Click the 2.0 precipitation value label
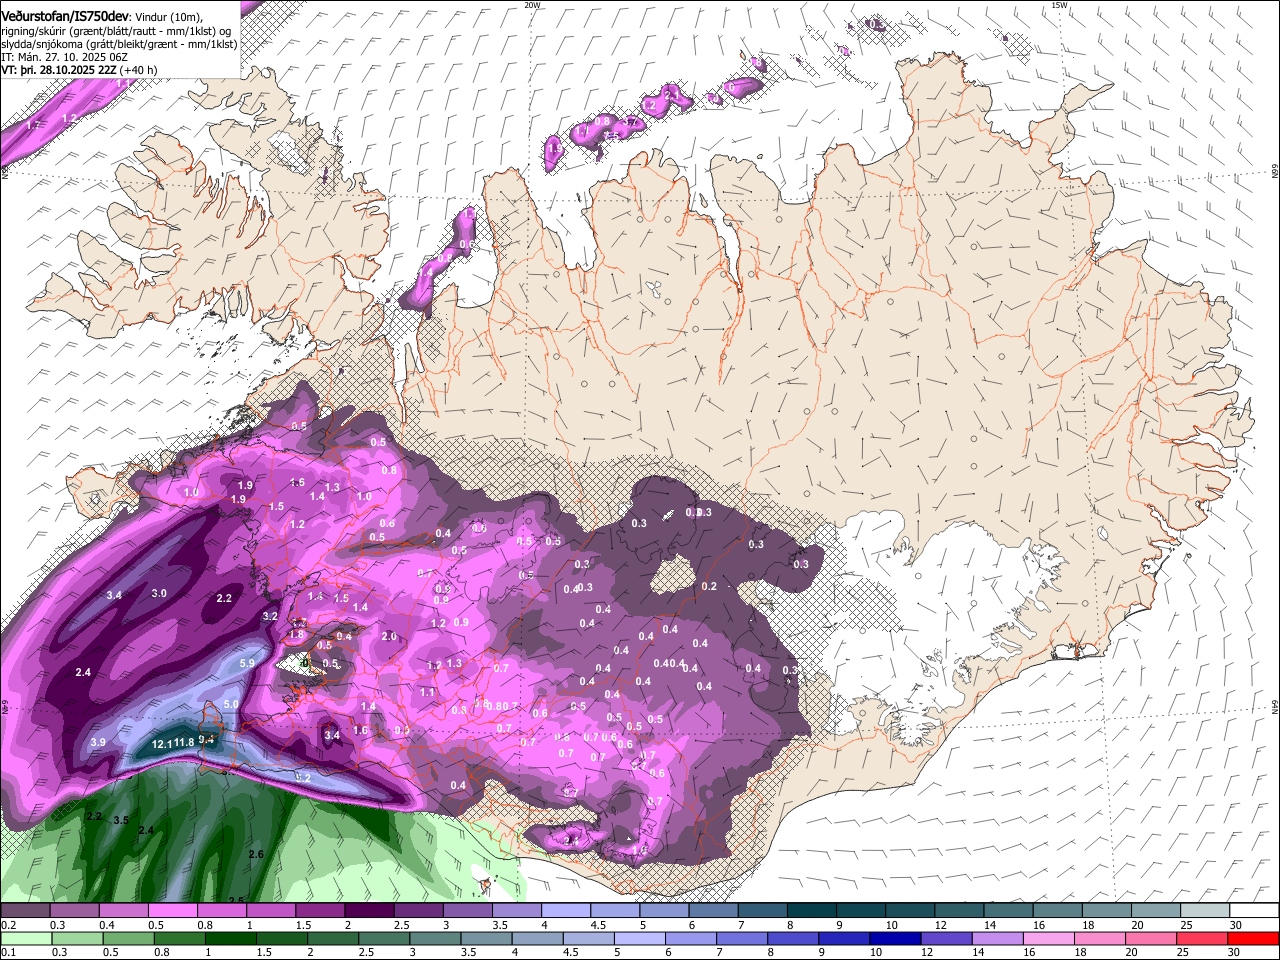1280x960 pixels. click(x=389, y=636)
